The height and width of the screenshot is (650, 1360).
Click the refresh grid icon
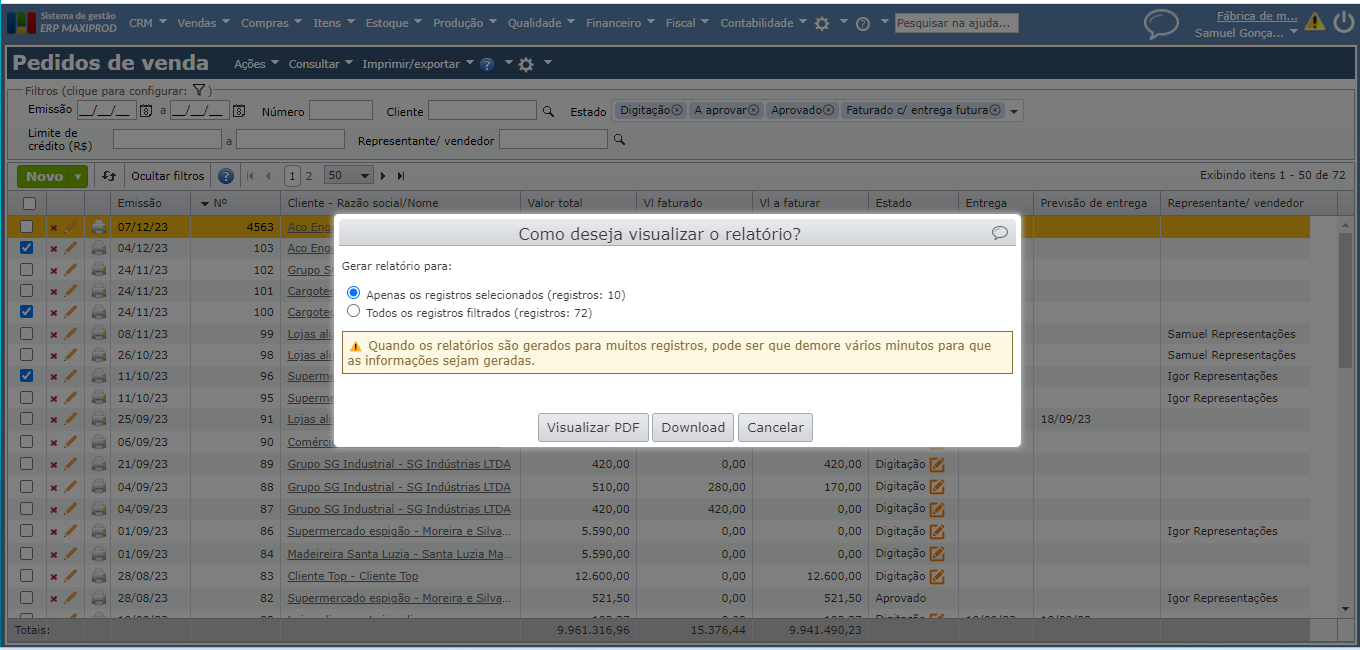click(109, 176)
